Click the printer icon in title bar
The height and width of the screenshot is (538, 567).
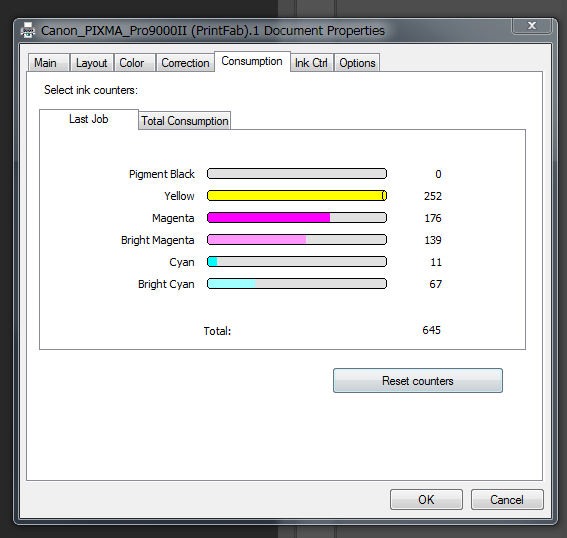(28, 30)
